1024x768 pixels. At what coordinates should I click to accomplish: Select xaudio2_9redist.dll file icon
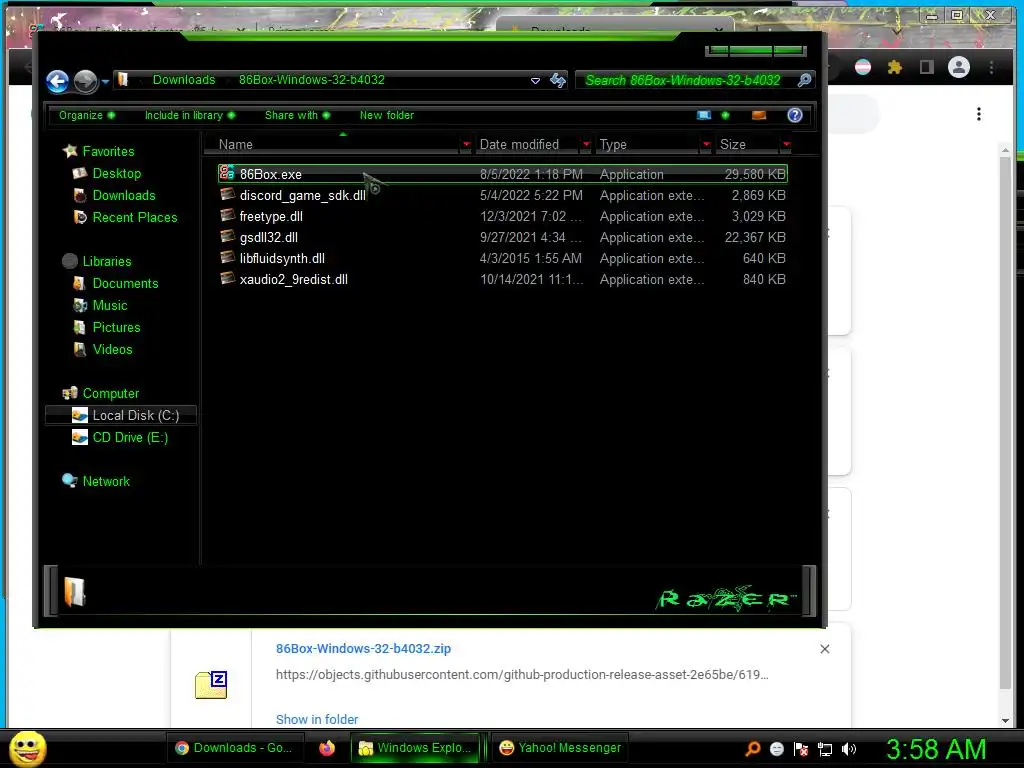(227, 278)
